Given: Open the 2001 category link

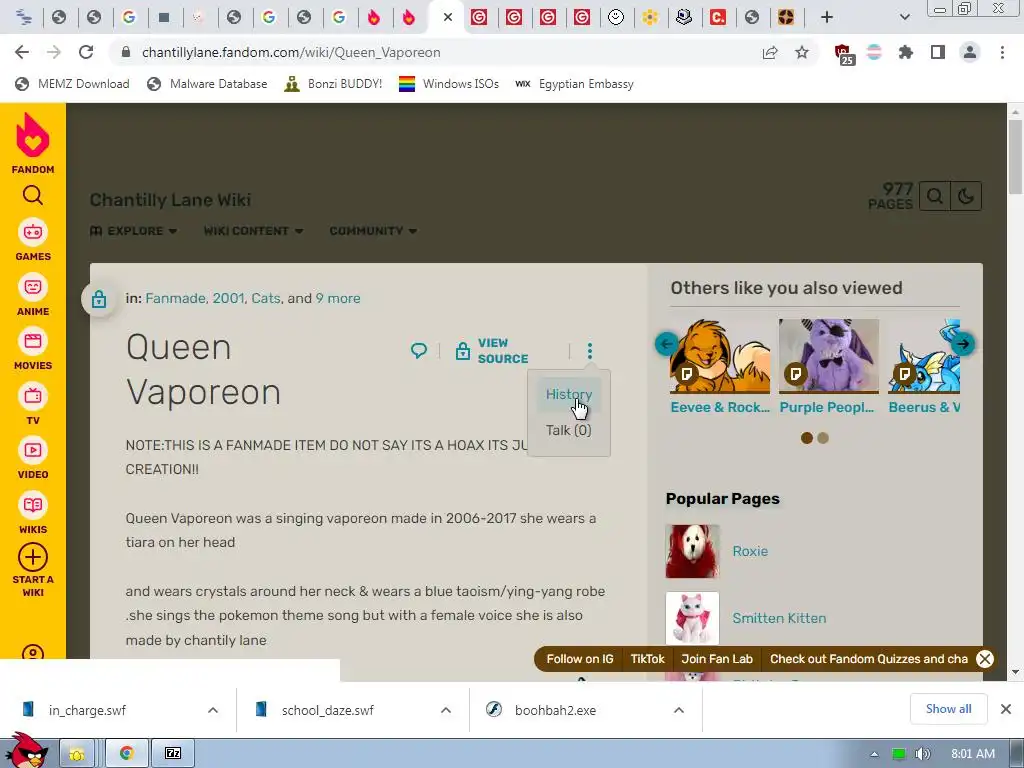Looking at the screenshot, I should click(229, 298).
